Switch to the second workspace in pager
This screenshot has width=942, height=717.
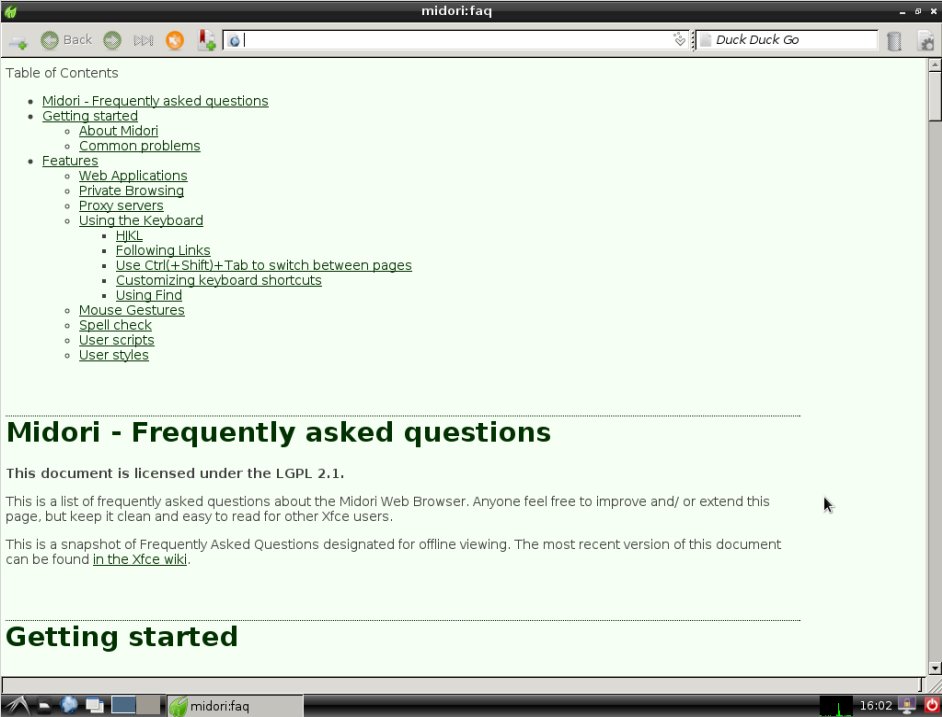pos(148,705)
